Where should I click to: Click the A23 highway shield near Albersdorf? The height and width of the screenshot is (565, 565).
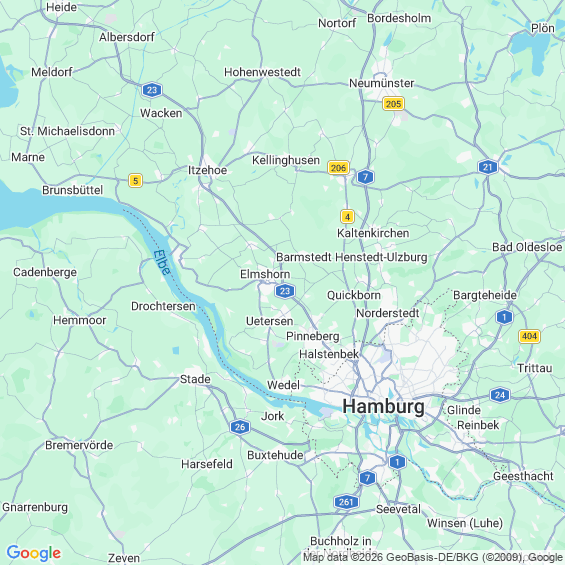pos(152,90)
